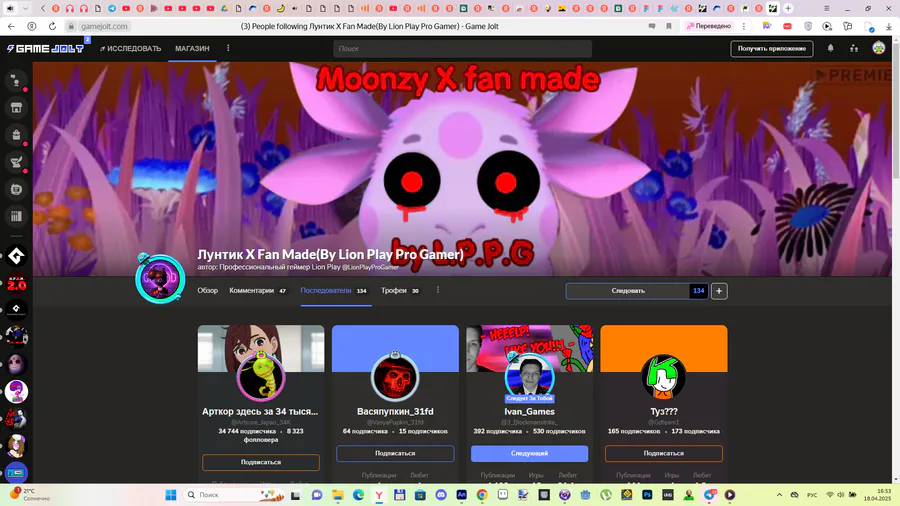Screen dimensions: 900x506
Task: Open the playlists bars icon in left sidebar
Action: (16, 216)
